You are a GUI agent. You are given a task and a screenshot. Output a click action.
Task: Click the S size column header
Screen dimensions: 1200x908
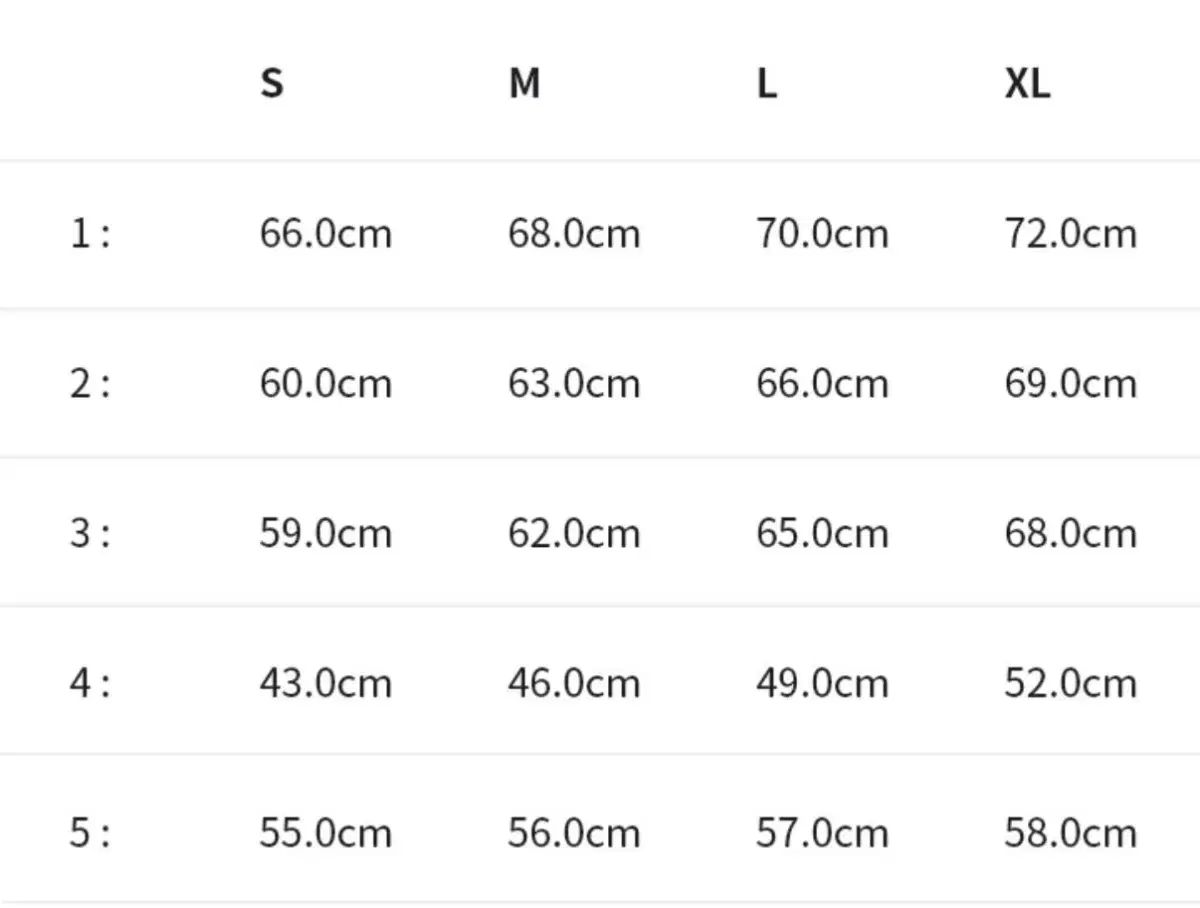pos(271,84)
